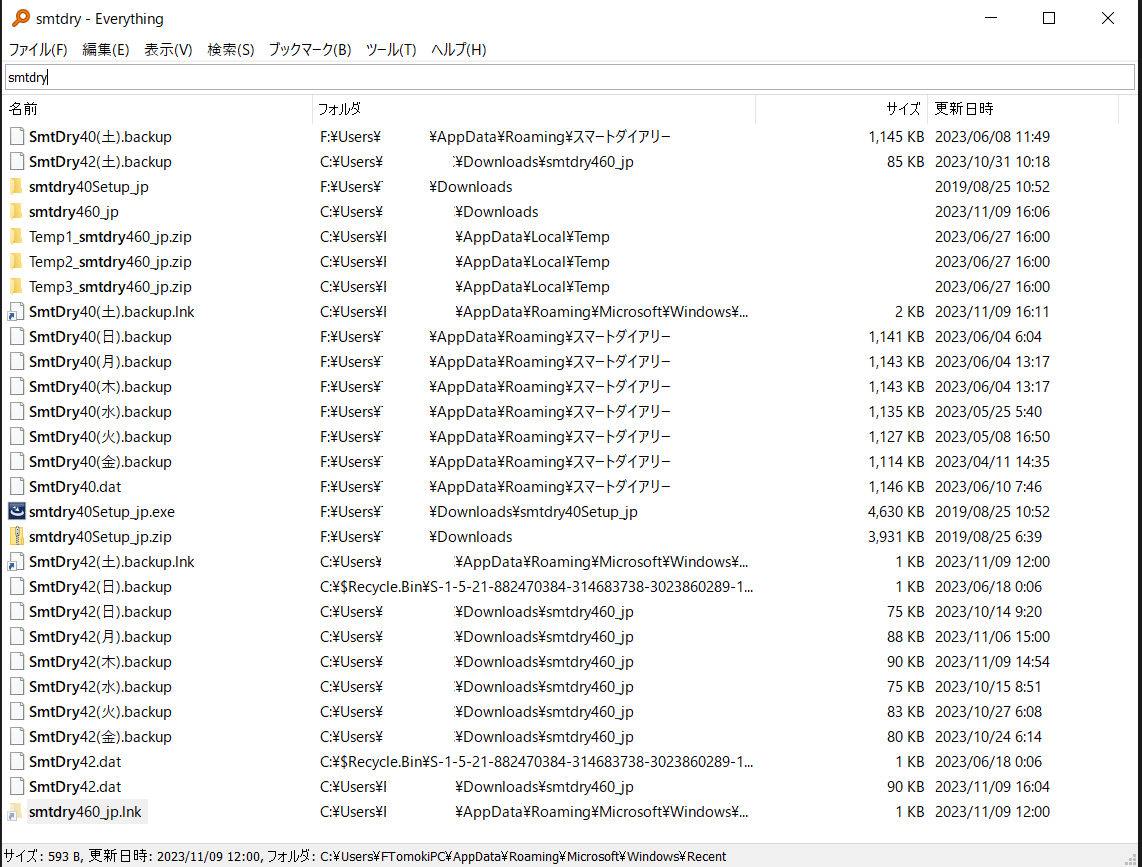Click shortcut icon of smtdry460_jp.lnk
1142x867 pixels.
pyautogui.click(x=15, y=812)
